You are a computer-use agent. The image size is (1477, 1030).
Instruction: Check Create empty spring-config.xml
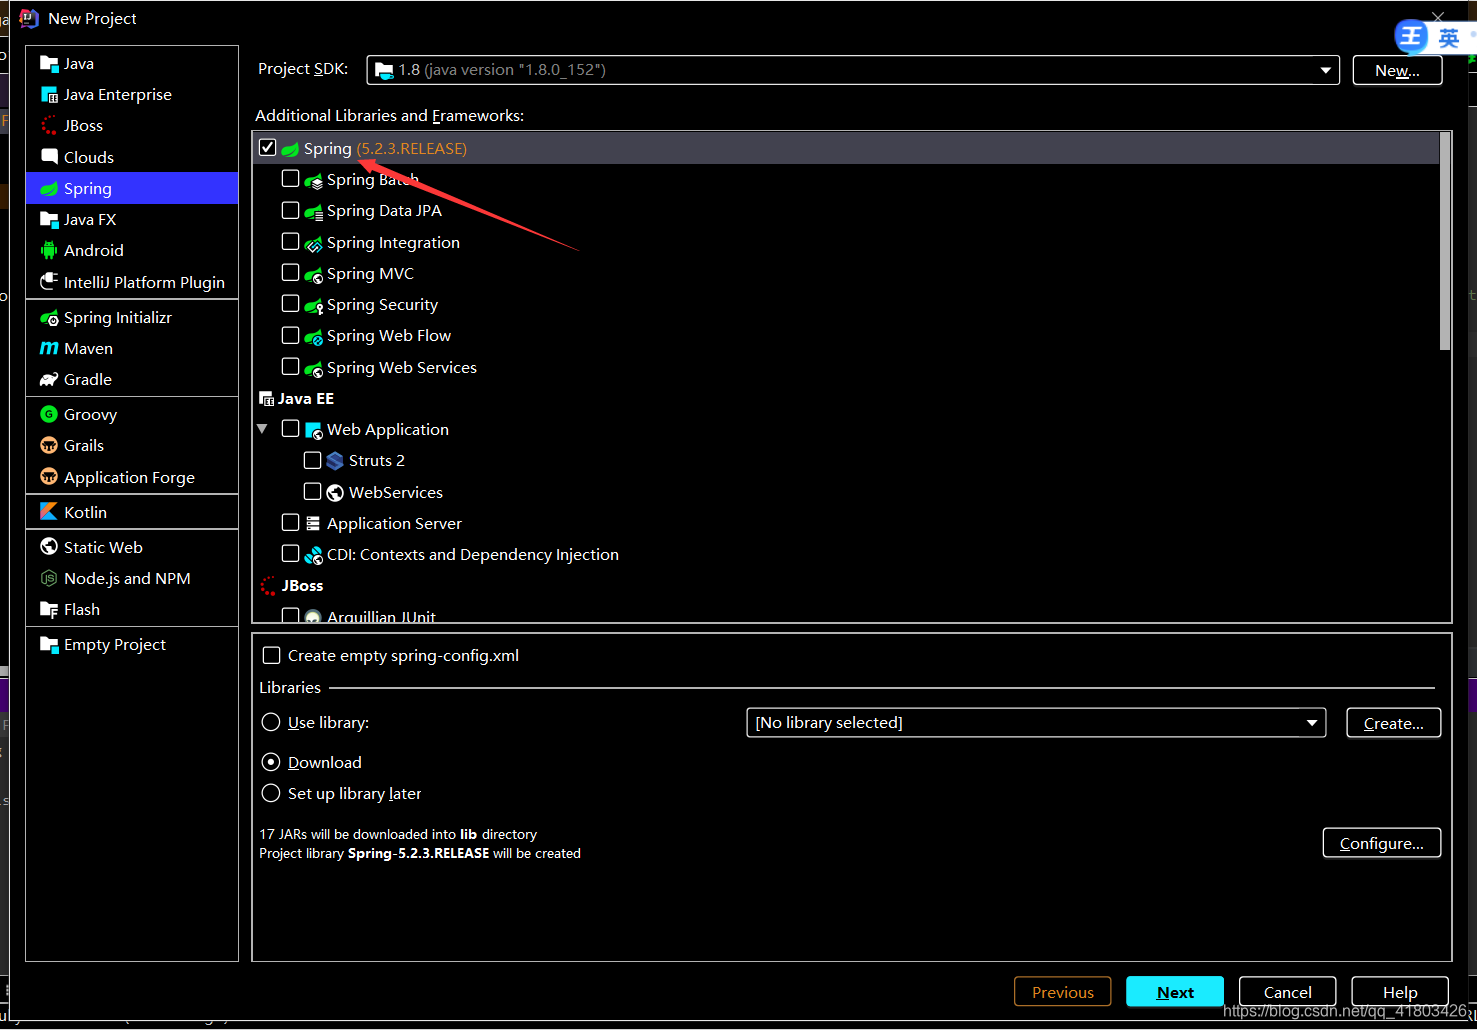(x=271, y=656)
